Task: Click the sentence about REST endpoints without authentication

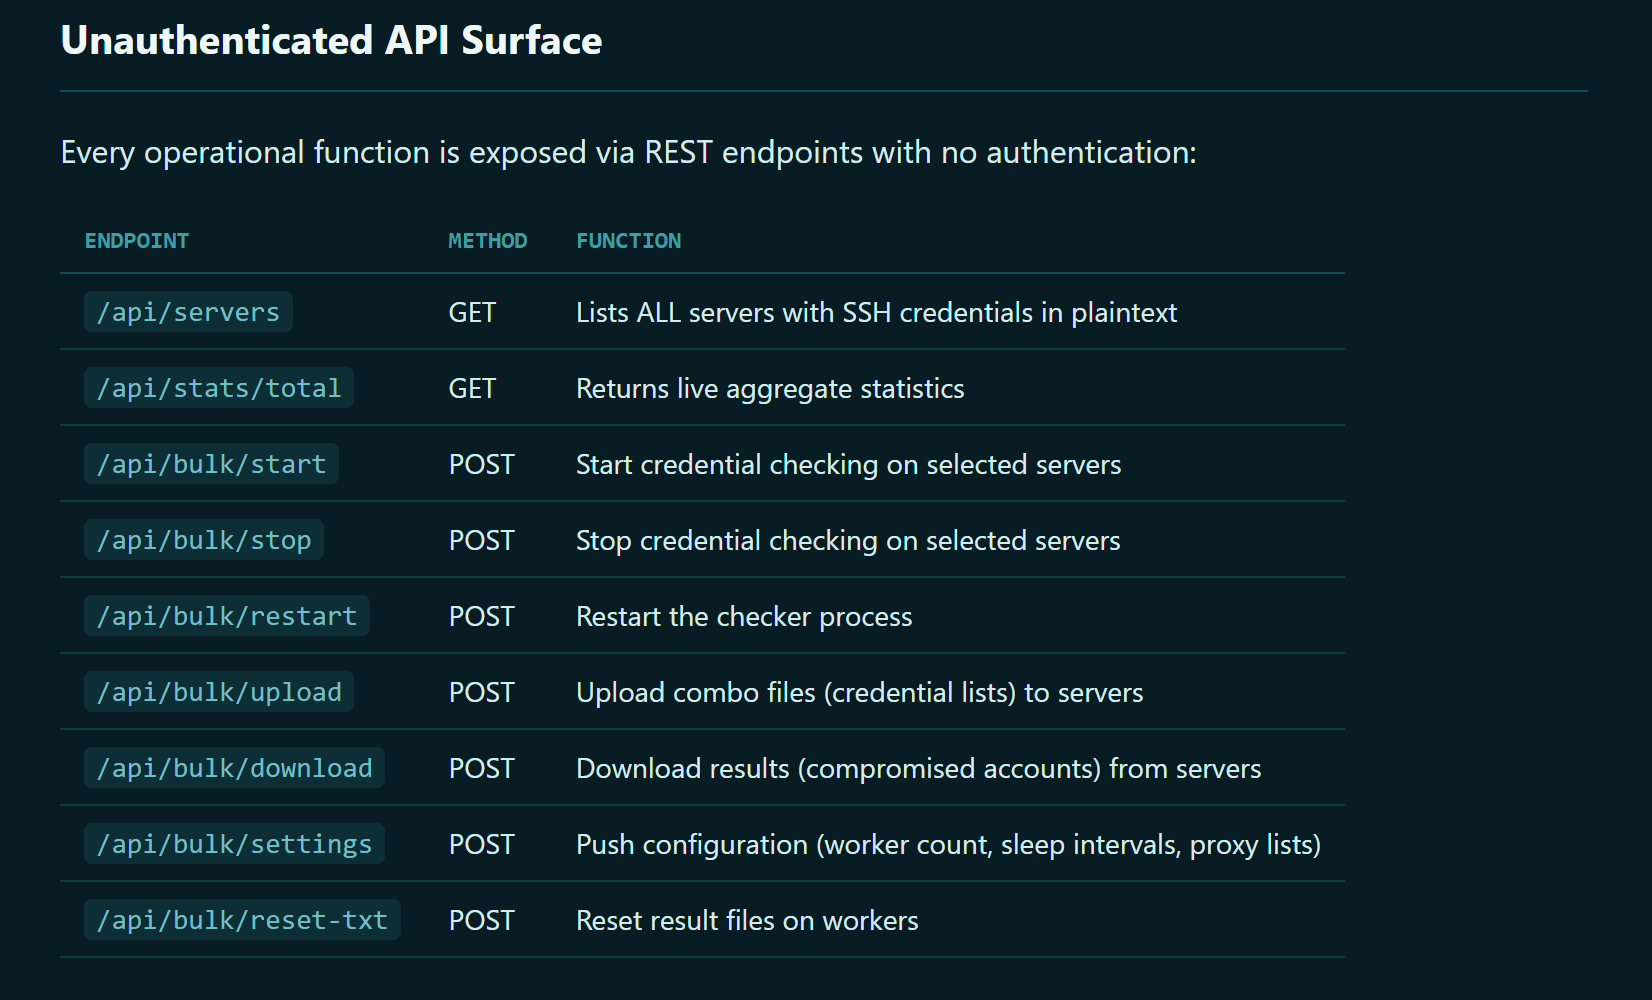Action: tap(628, 152)
